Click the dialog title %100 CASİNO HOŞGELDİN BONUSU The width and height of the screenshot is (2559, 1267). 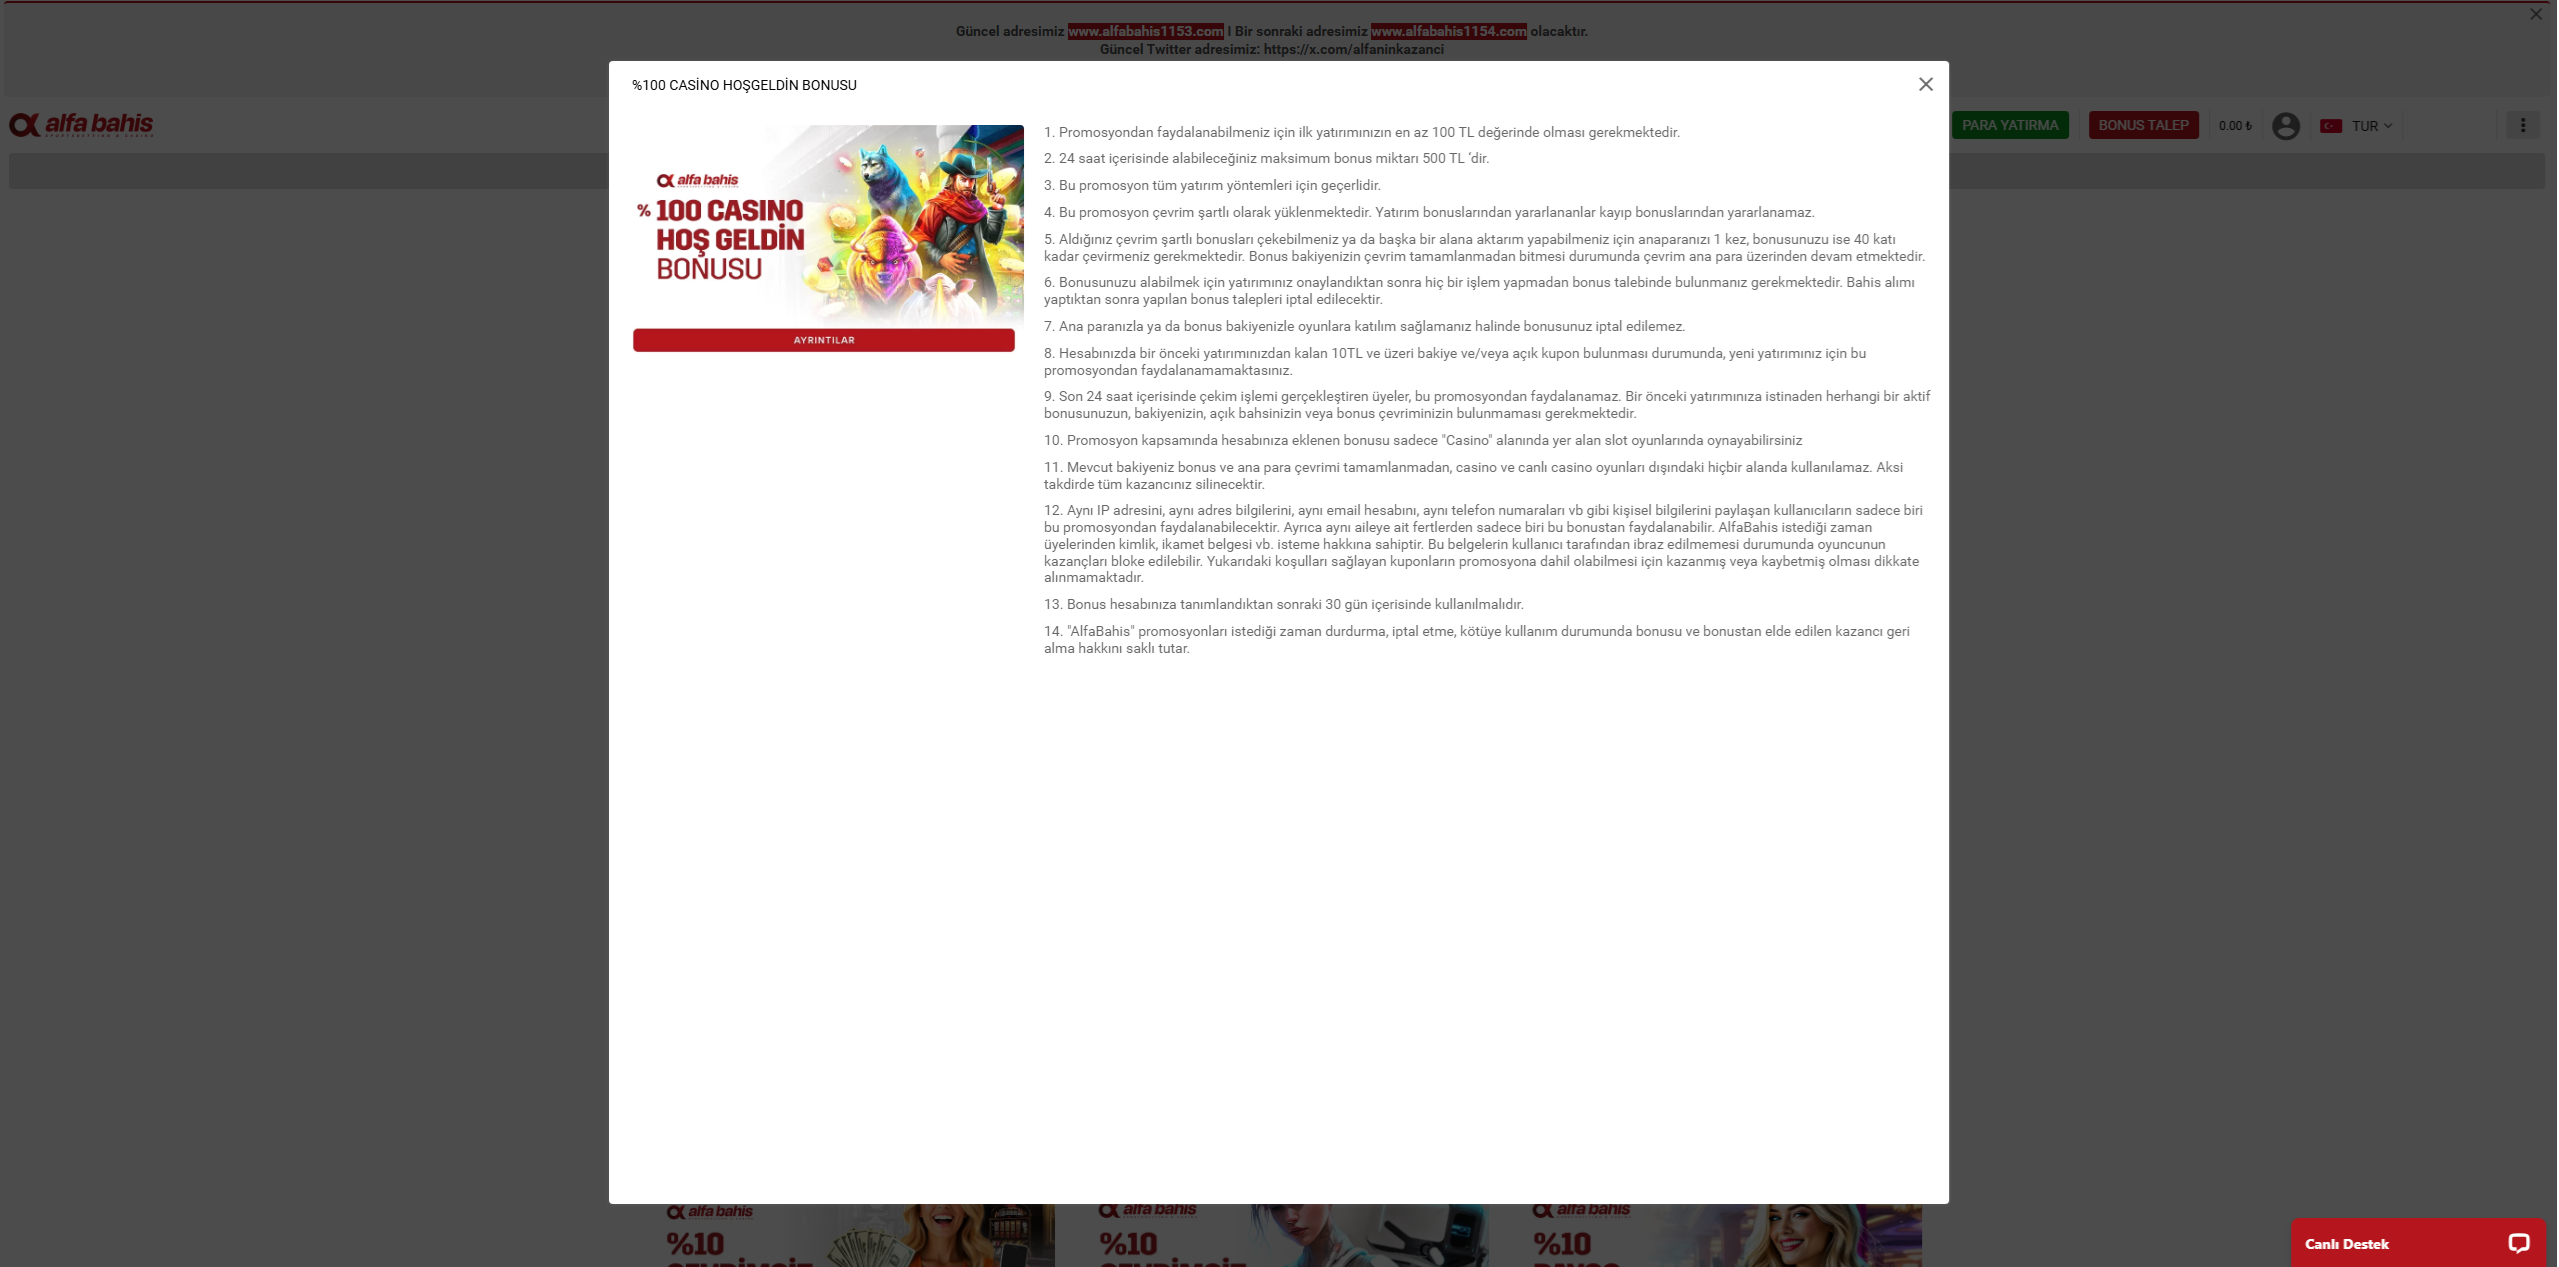pyautogui.click(x=744, y=85)
